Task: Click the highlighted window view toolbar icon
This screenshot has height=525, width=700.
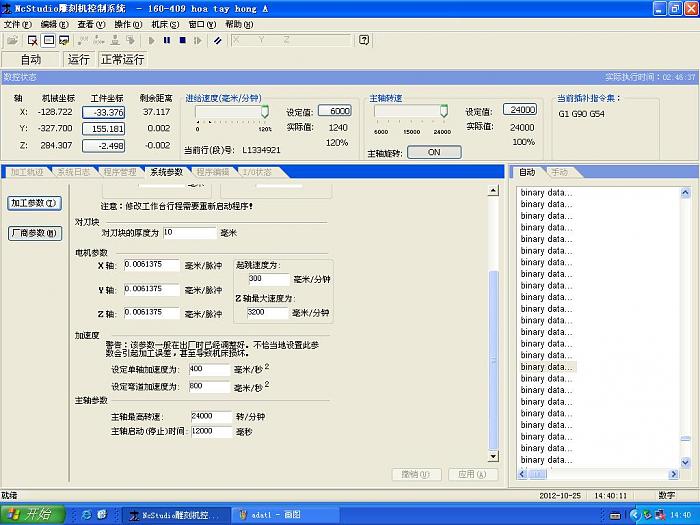Action: [48, 41]
